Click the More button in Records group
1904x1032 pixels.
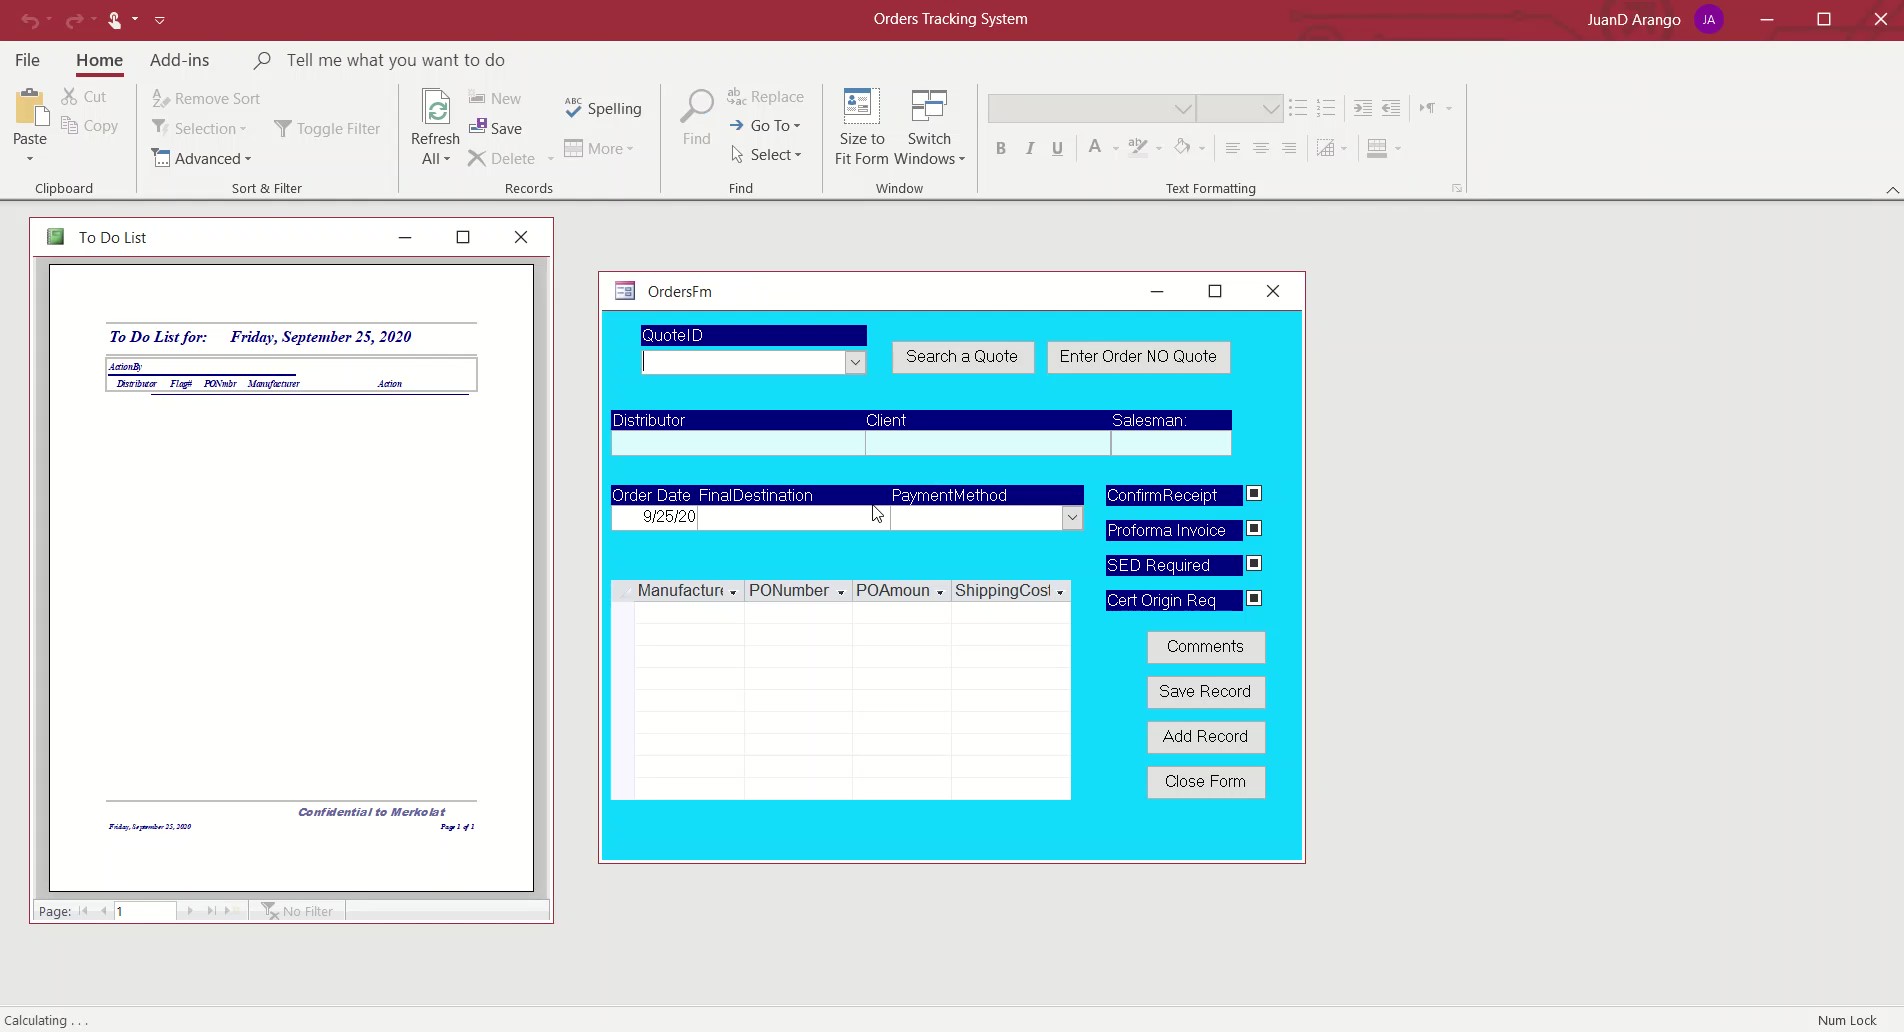(x=599, y=149)
